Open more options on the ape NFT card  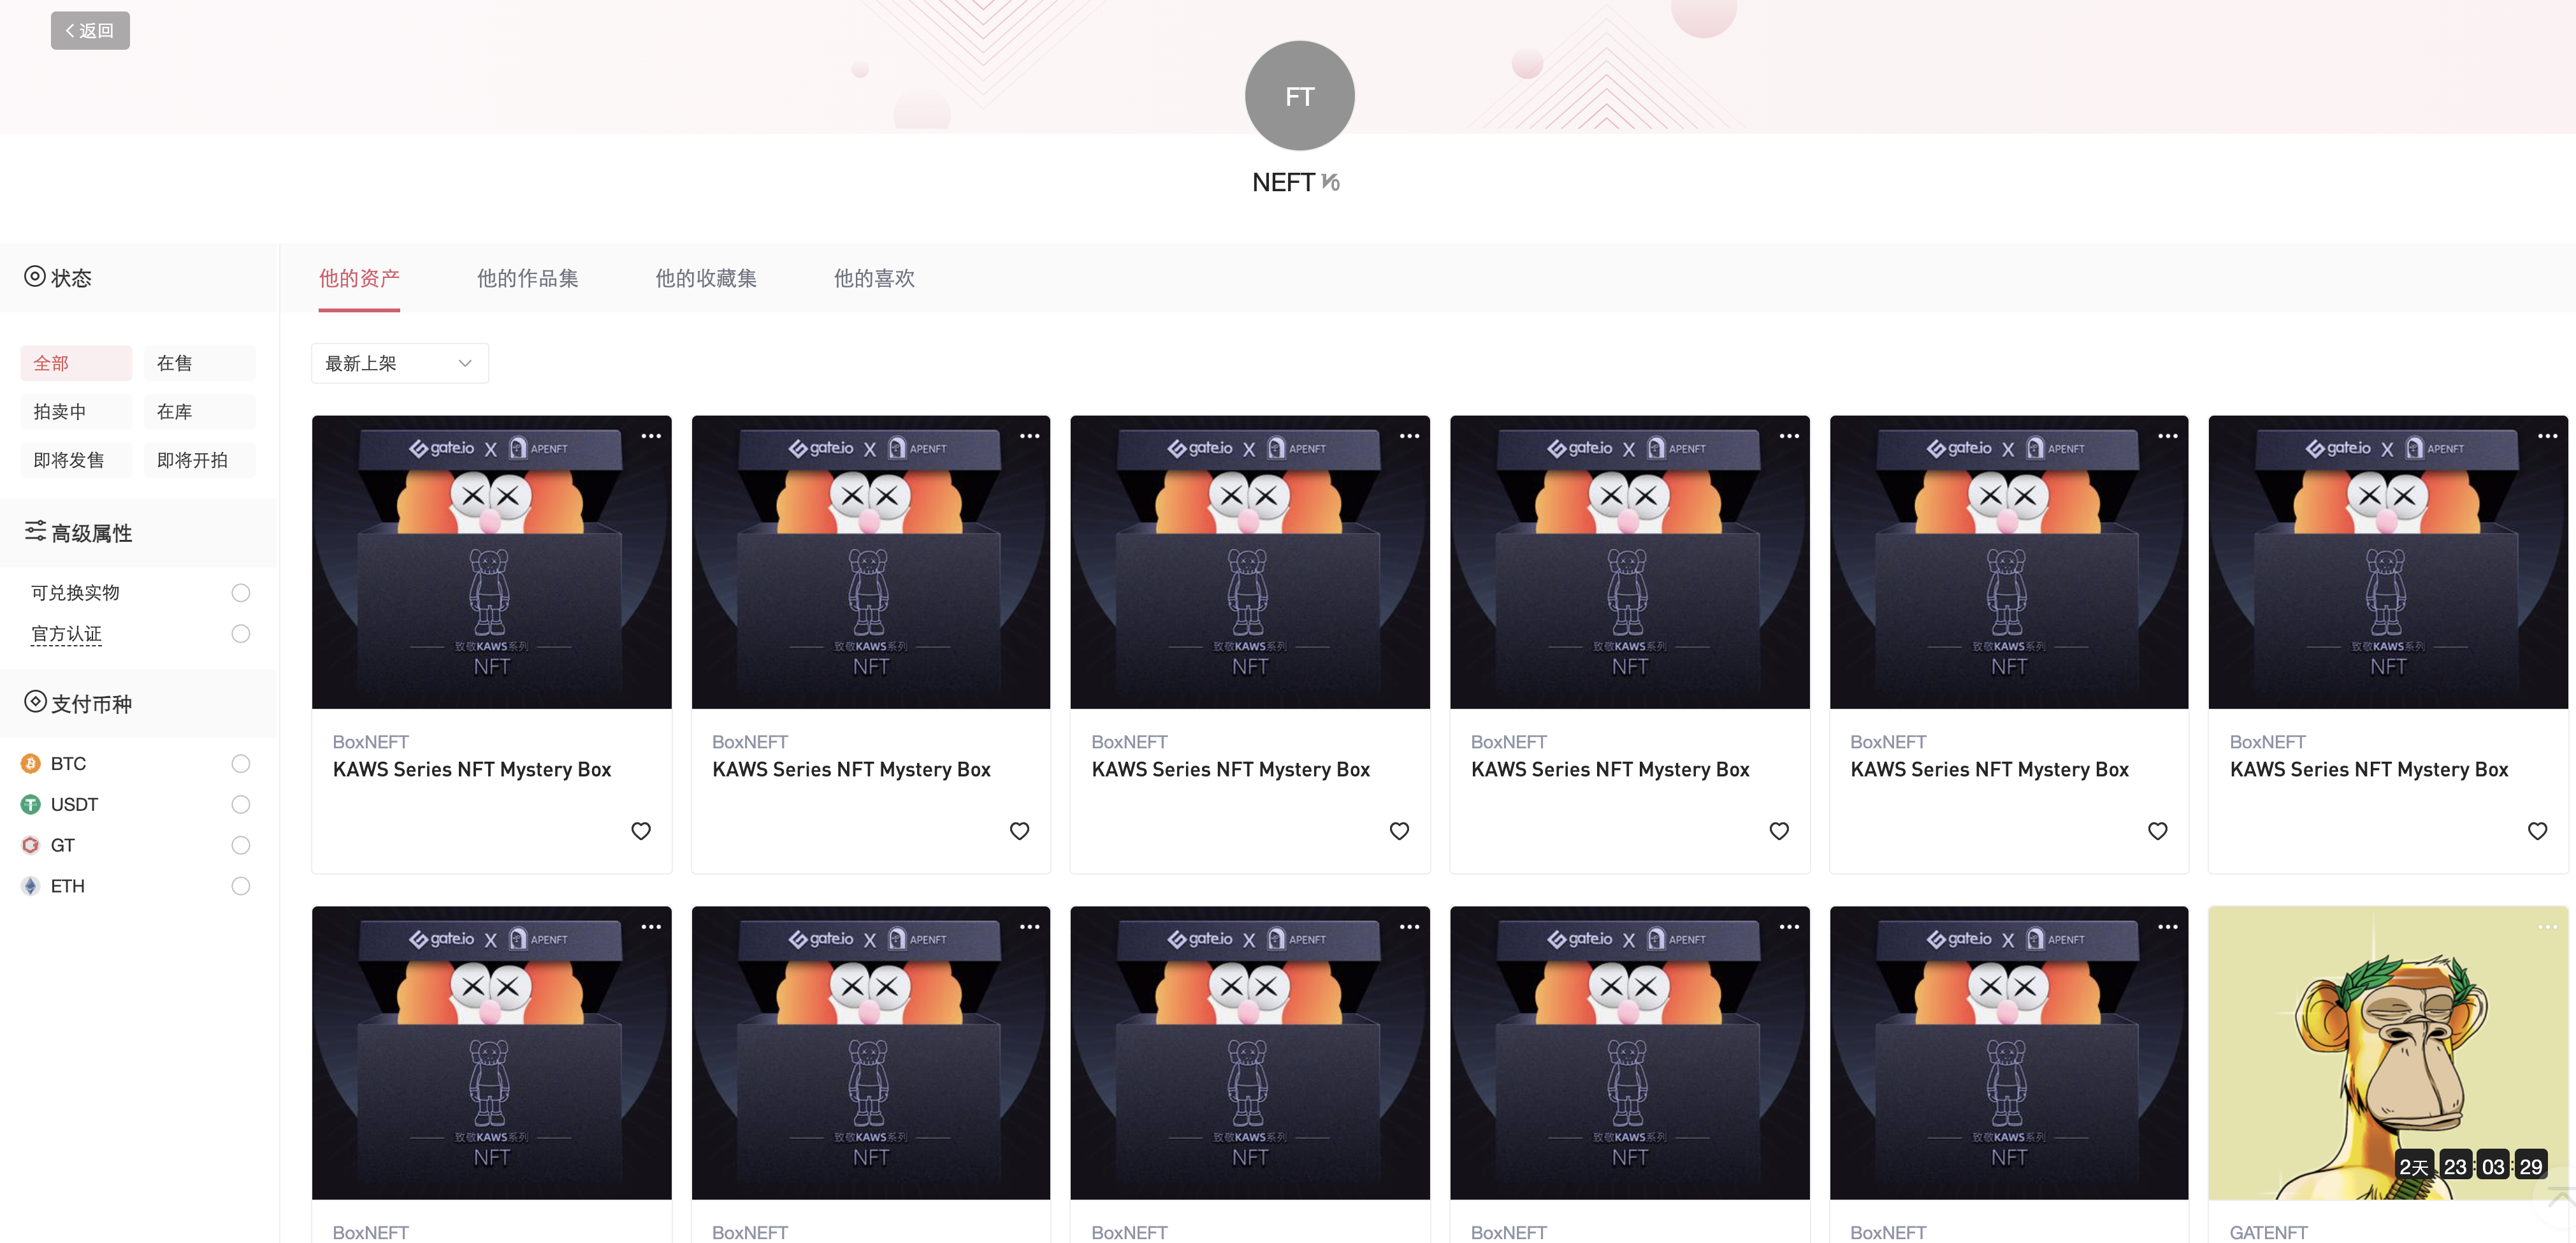(x=2548, y=927)
